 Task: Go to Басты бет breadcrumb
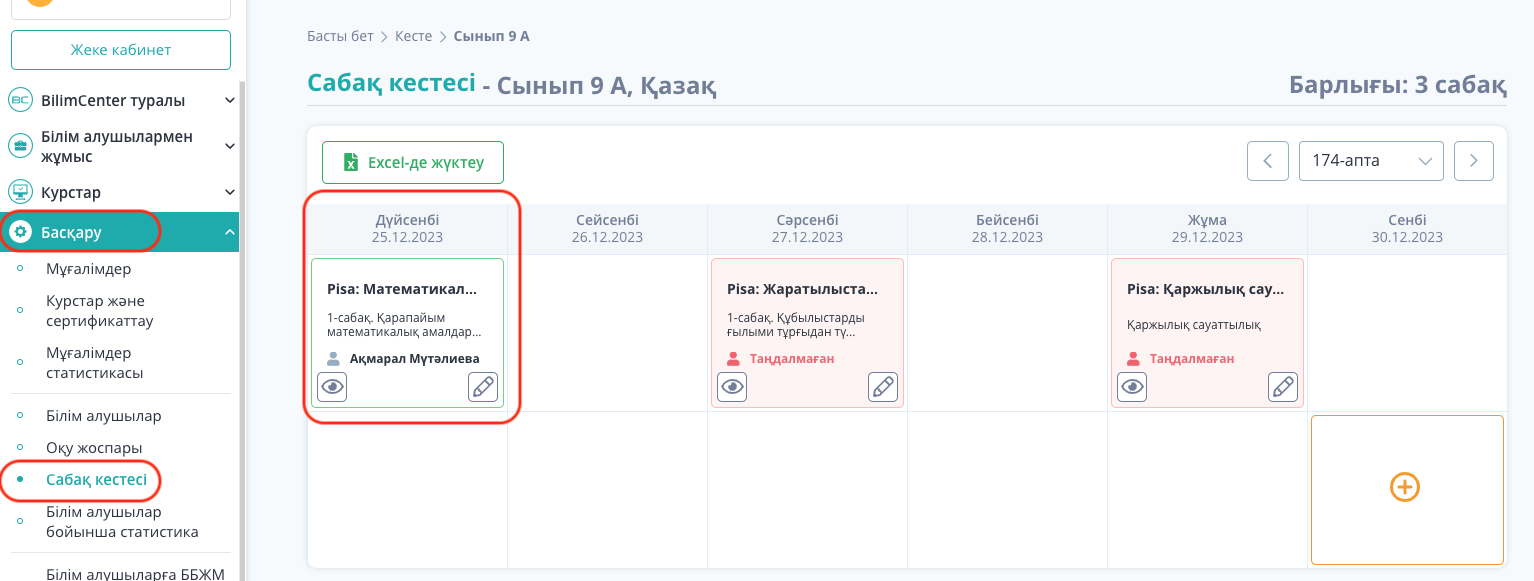click(x=340, y=36)
